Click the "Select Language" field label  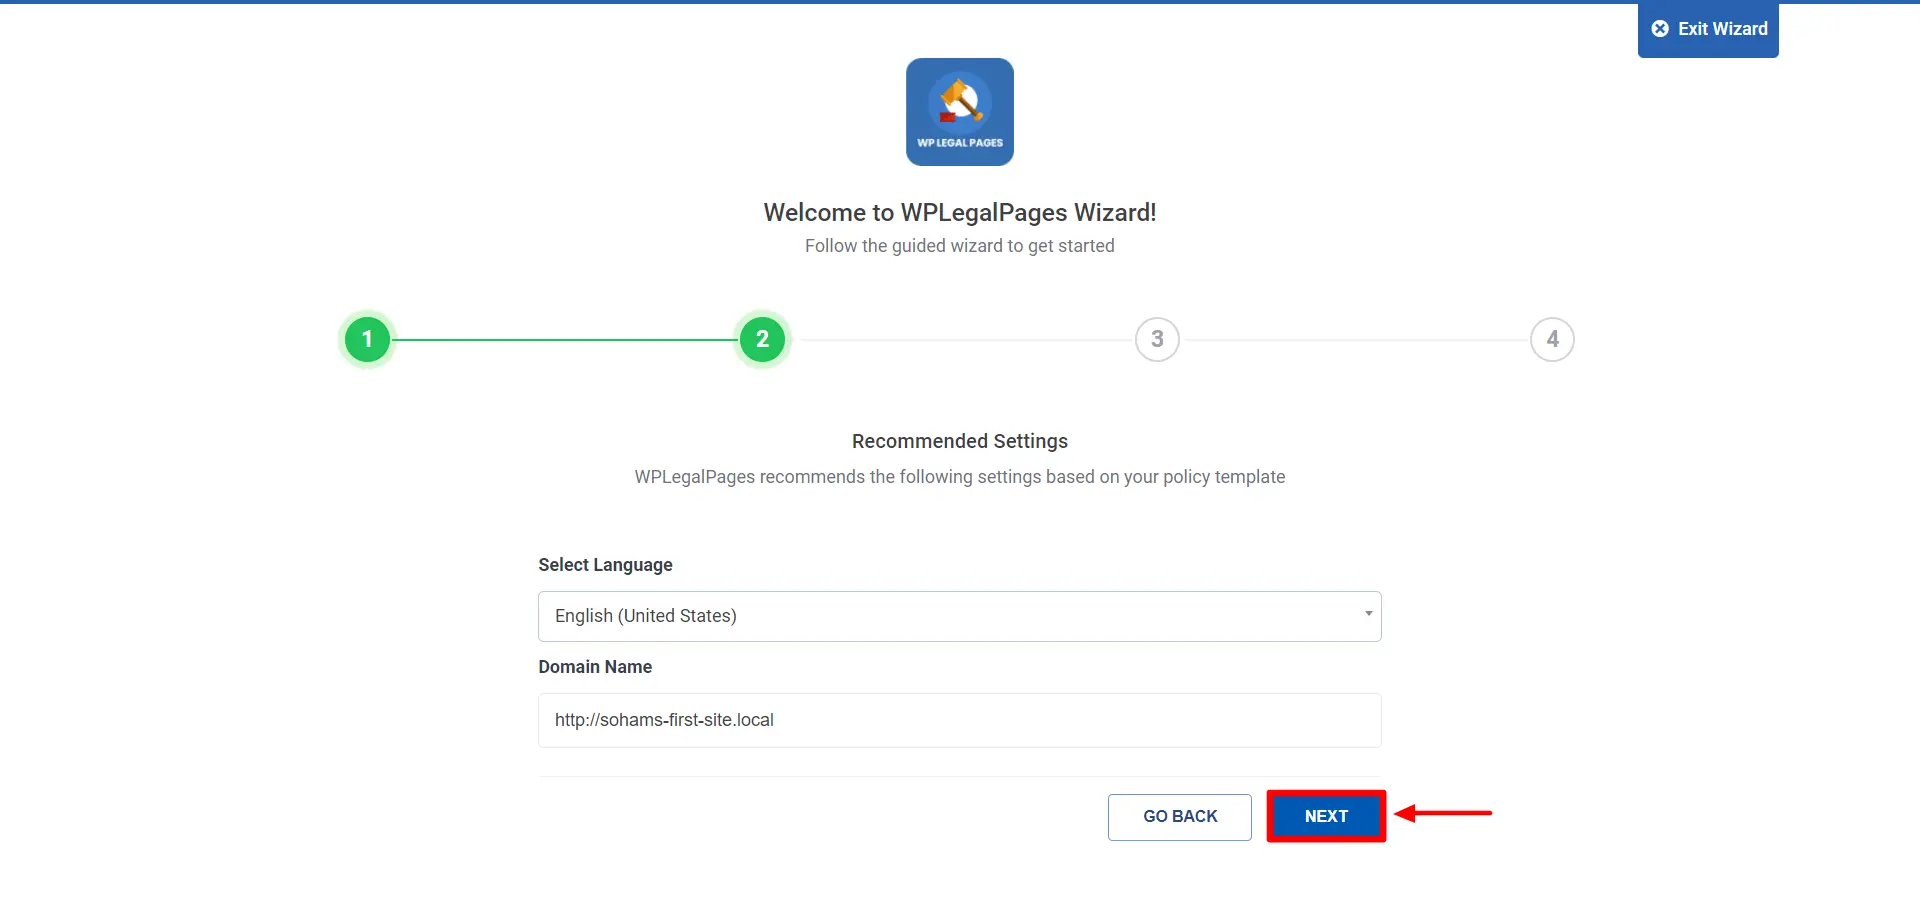click(605, 565)
